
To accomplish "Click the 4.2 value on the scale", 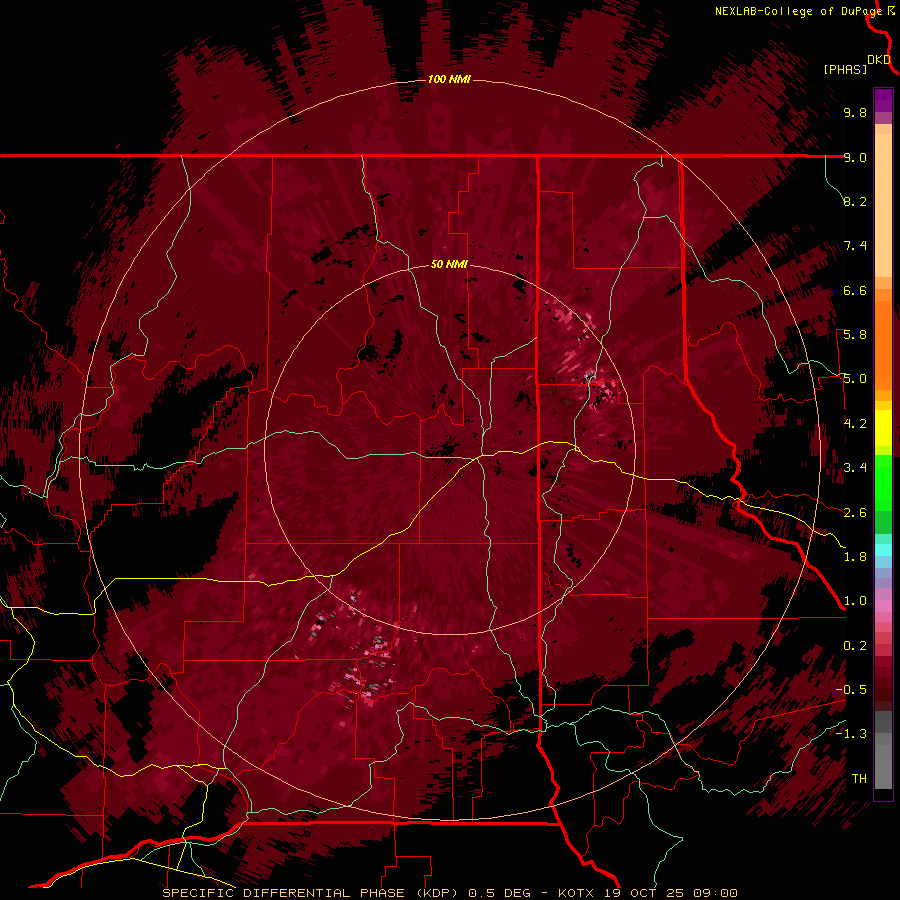I will [855, 424].
